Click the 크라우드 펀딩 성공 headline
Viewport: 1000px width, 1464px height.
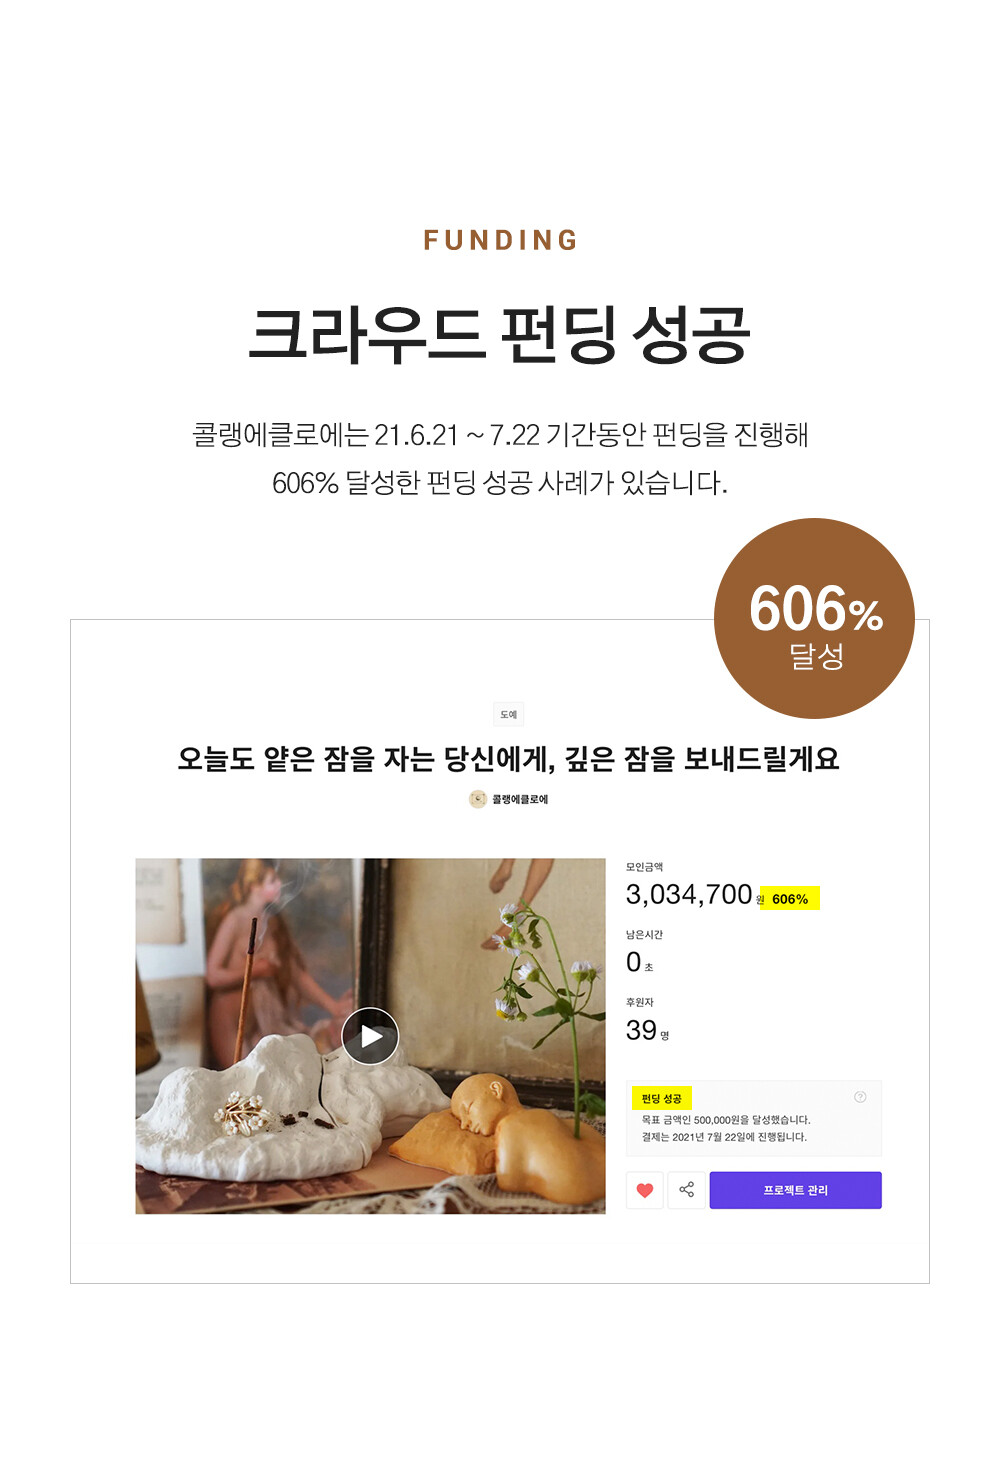pyautogui.click(x=500, y=334)
